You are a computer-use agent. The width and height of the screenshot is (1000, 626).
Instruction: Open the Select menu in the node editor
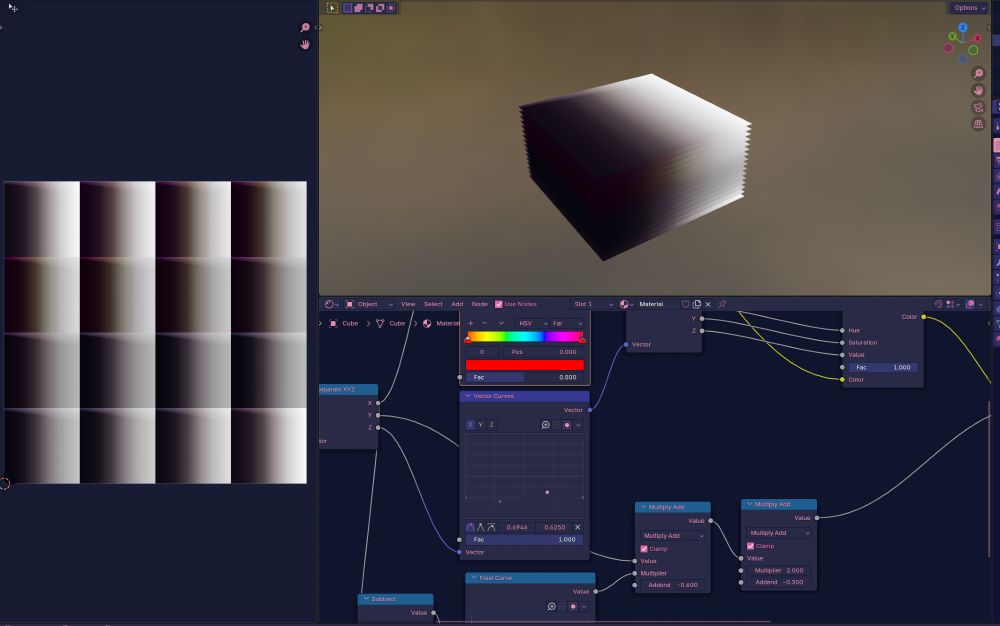pyautogui.click(x=433, y=304)
